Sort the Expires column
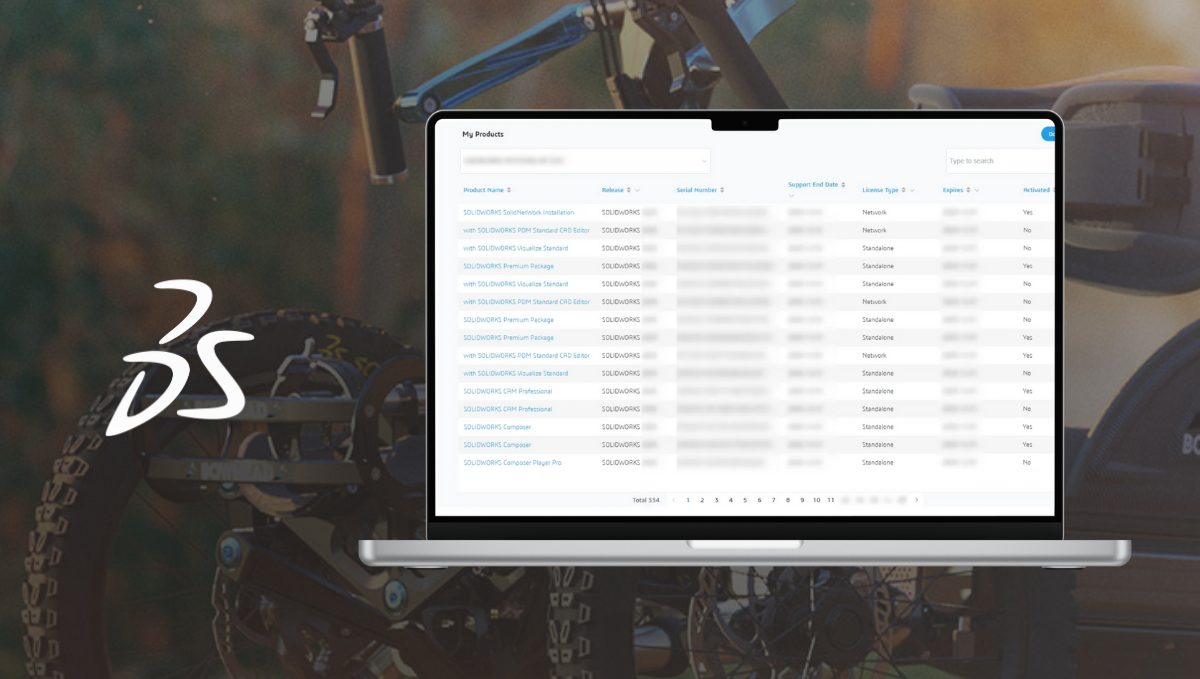The height and width of the screenshot is (679, 1200). tap(967, 190)
